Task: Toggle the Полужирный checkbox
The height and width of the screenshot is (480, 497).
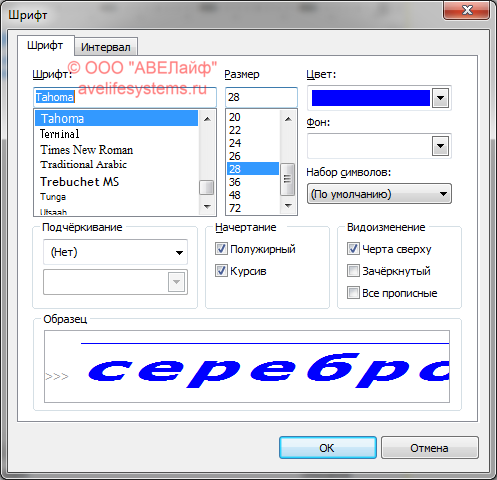Action: coord(221,249)
